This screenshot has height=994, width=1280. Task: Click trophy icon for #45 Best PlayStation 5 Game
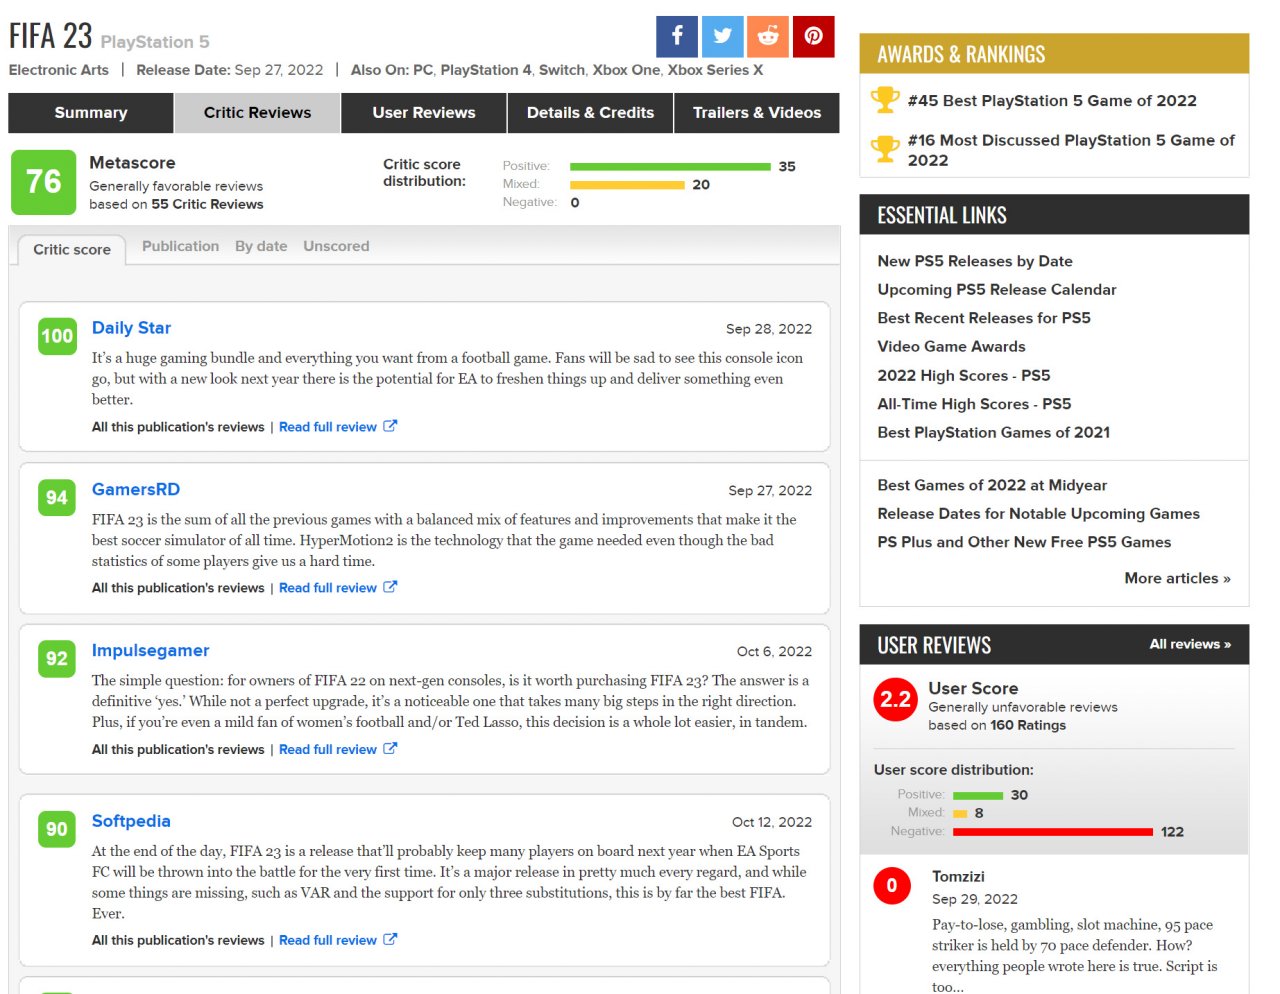[885, 100]
